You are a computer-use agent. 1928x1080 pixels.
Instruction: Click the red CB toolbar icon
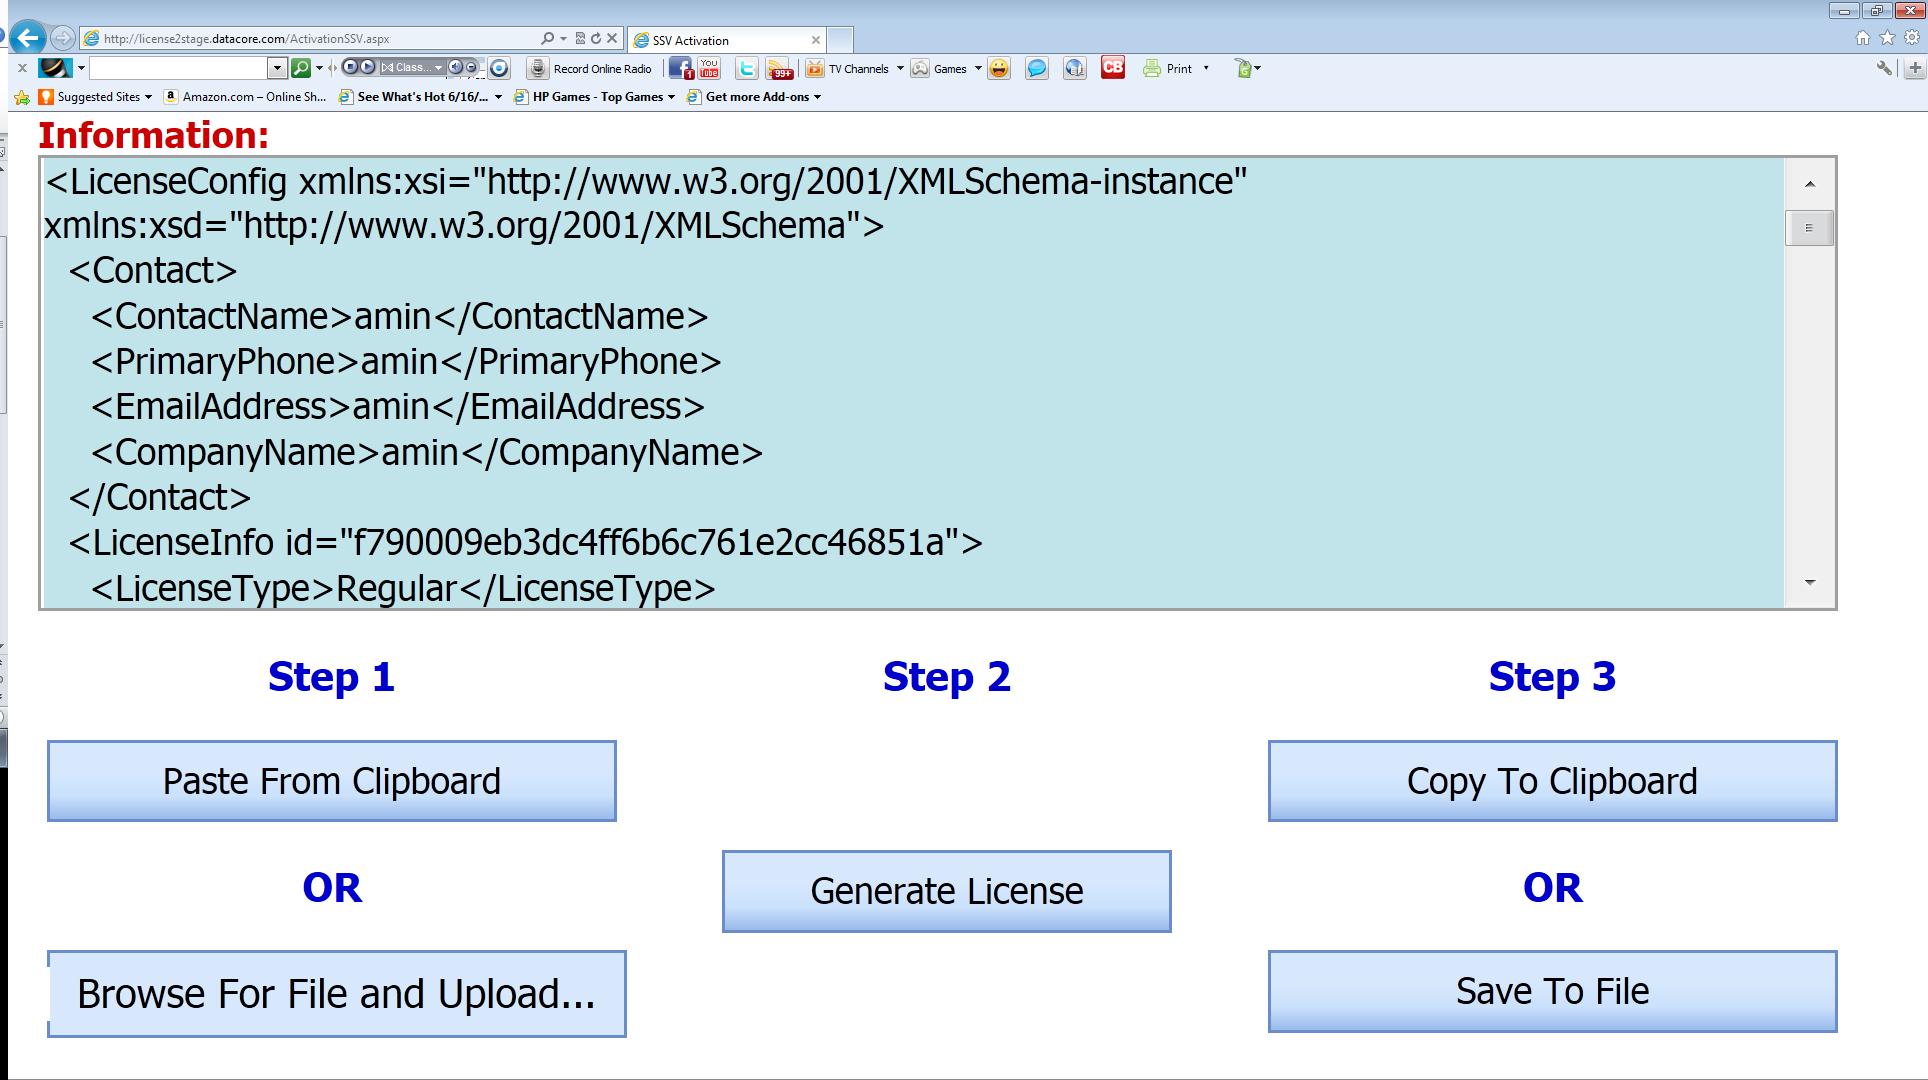[x=1112, y=68]
